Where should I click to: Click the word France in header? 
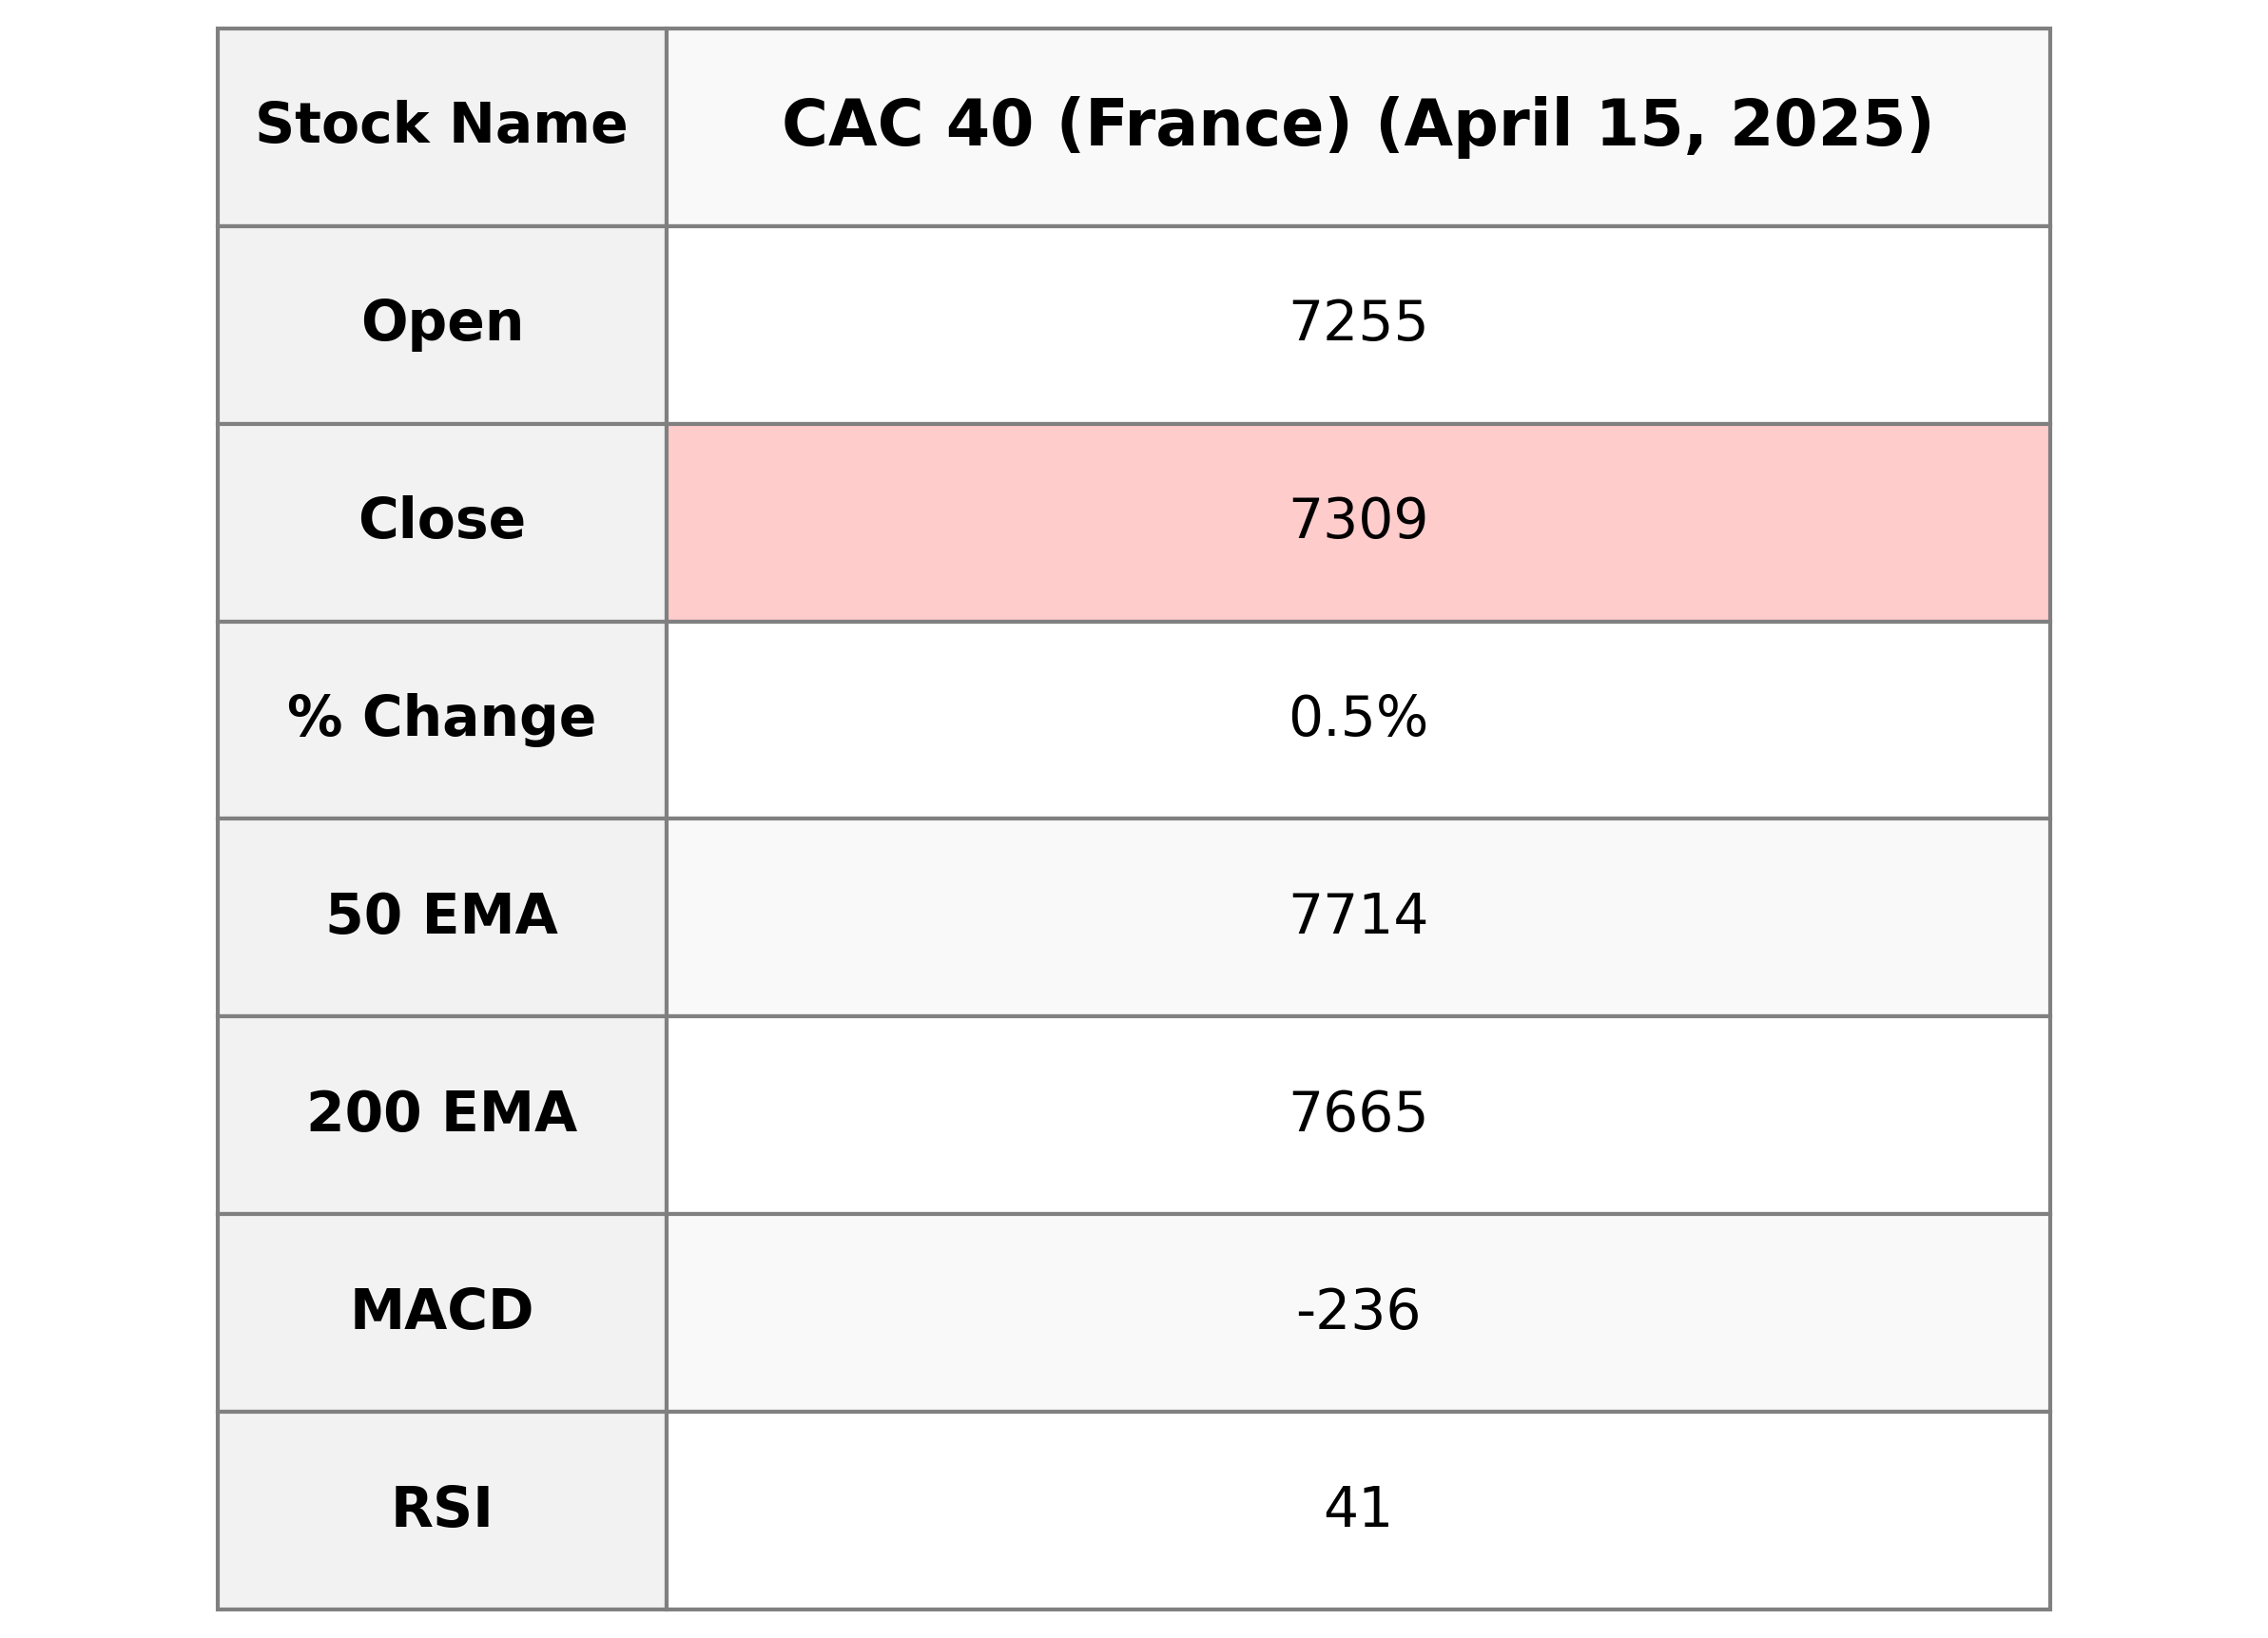point(1205,125)
